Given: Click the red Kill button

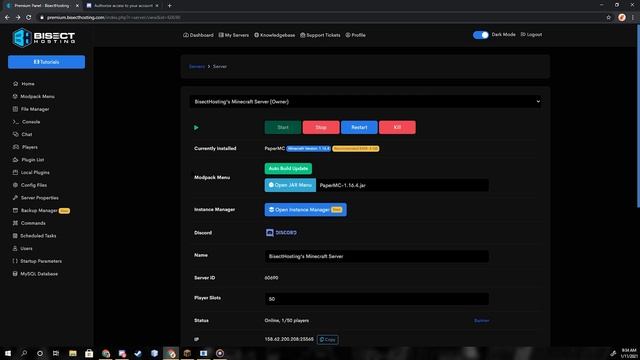Looking at the screenshot, I should coord(397,127).
